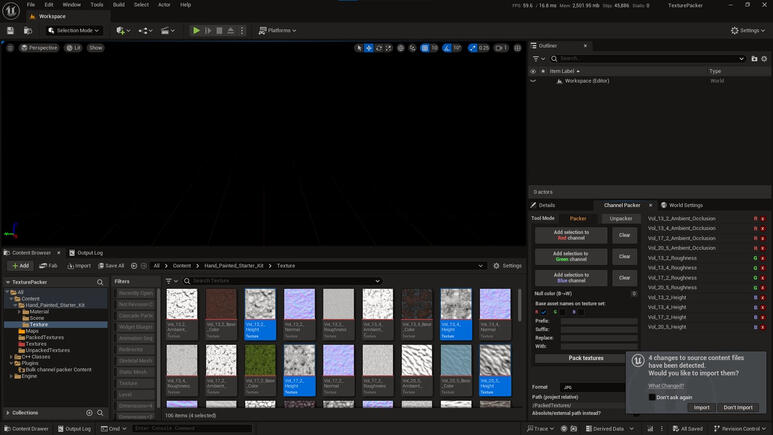Image resolution: width=773 pixels, height=435 pixels.
Task: Activate the viewport Select mode tool
Action: coord(359,48)
